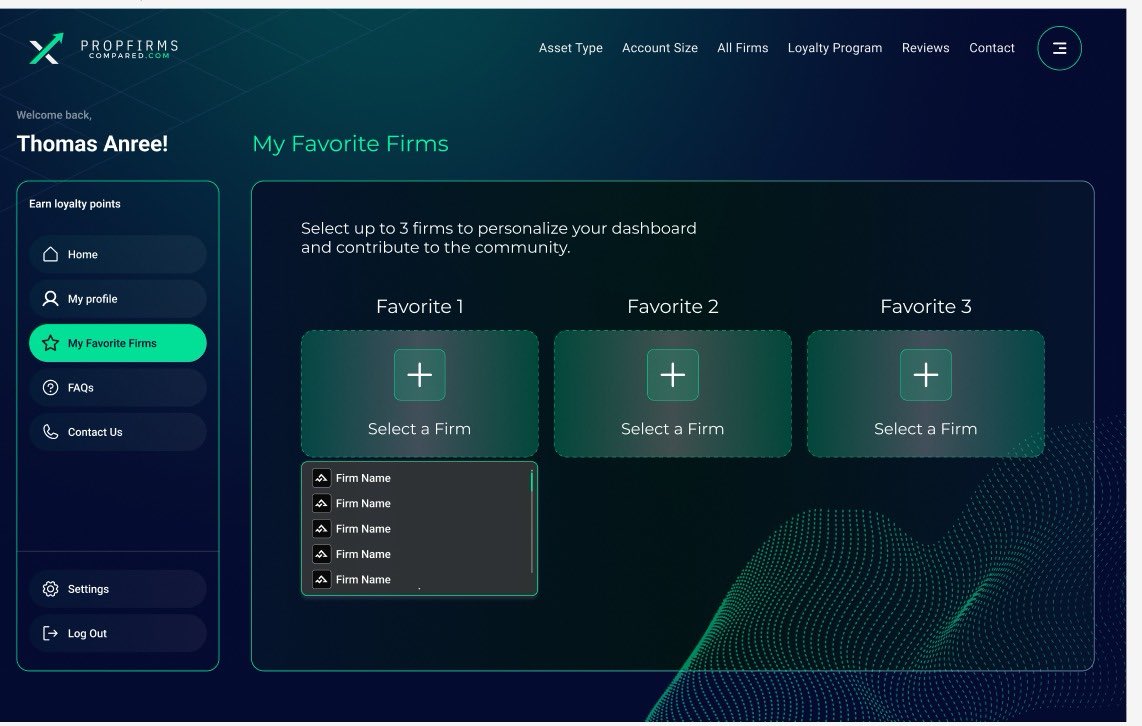
Task: Open the Loyalty Program nav item
Action: pos(835,48)
